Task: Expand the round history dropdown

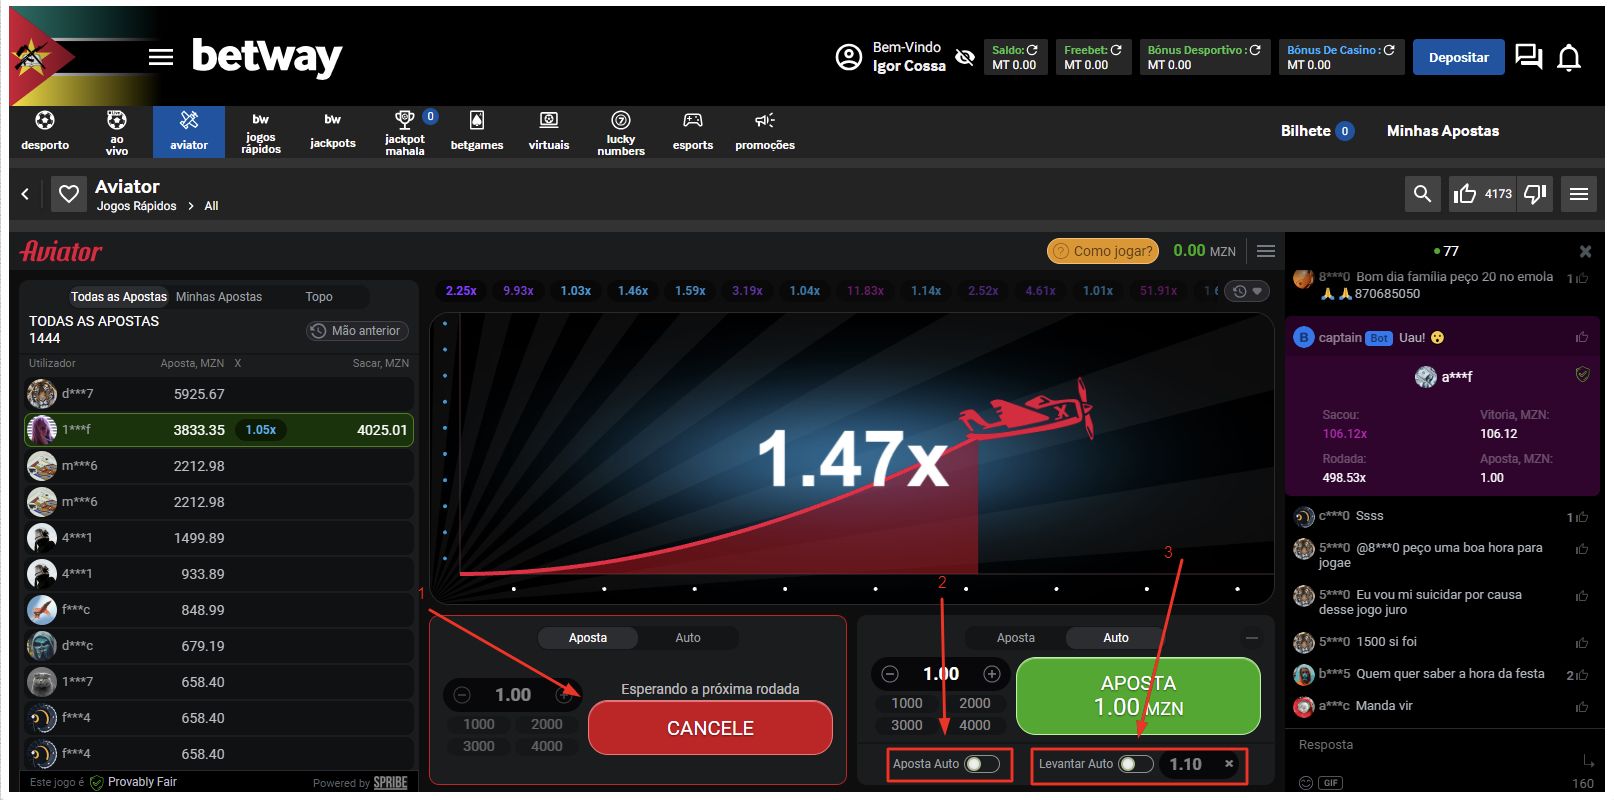Action: tap(1248, 291)
